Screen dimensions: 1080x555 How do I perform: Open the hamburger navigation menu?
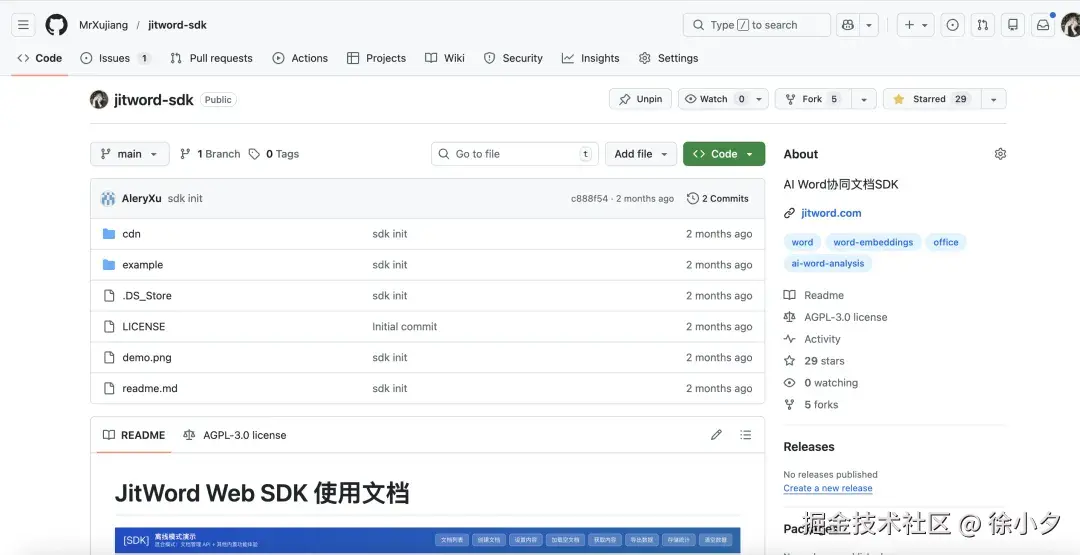coord(23,25)
